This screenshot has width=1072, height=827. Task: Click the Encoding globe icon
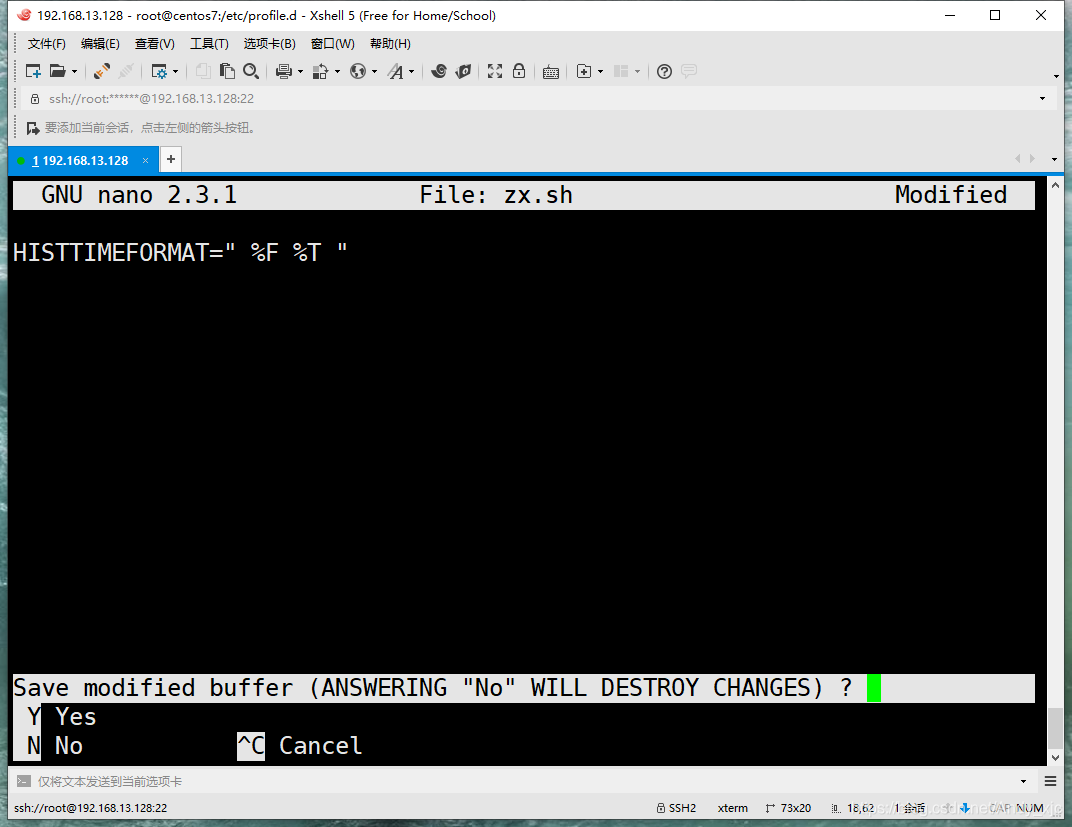pyautogui.click(x=358, y=71)
